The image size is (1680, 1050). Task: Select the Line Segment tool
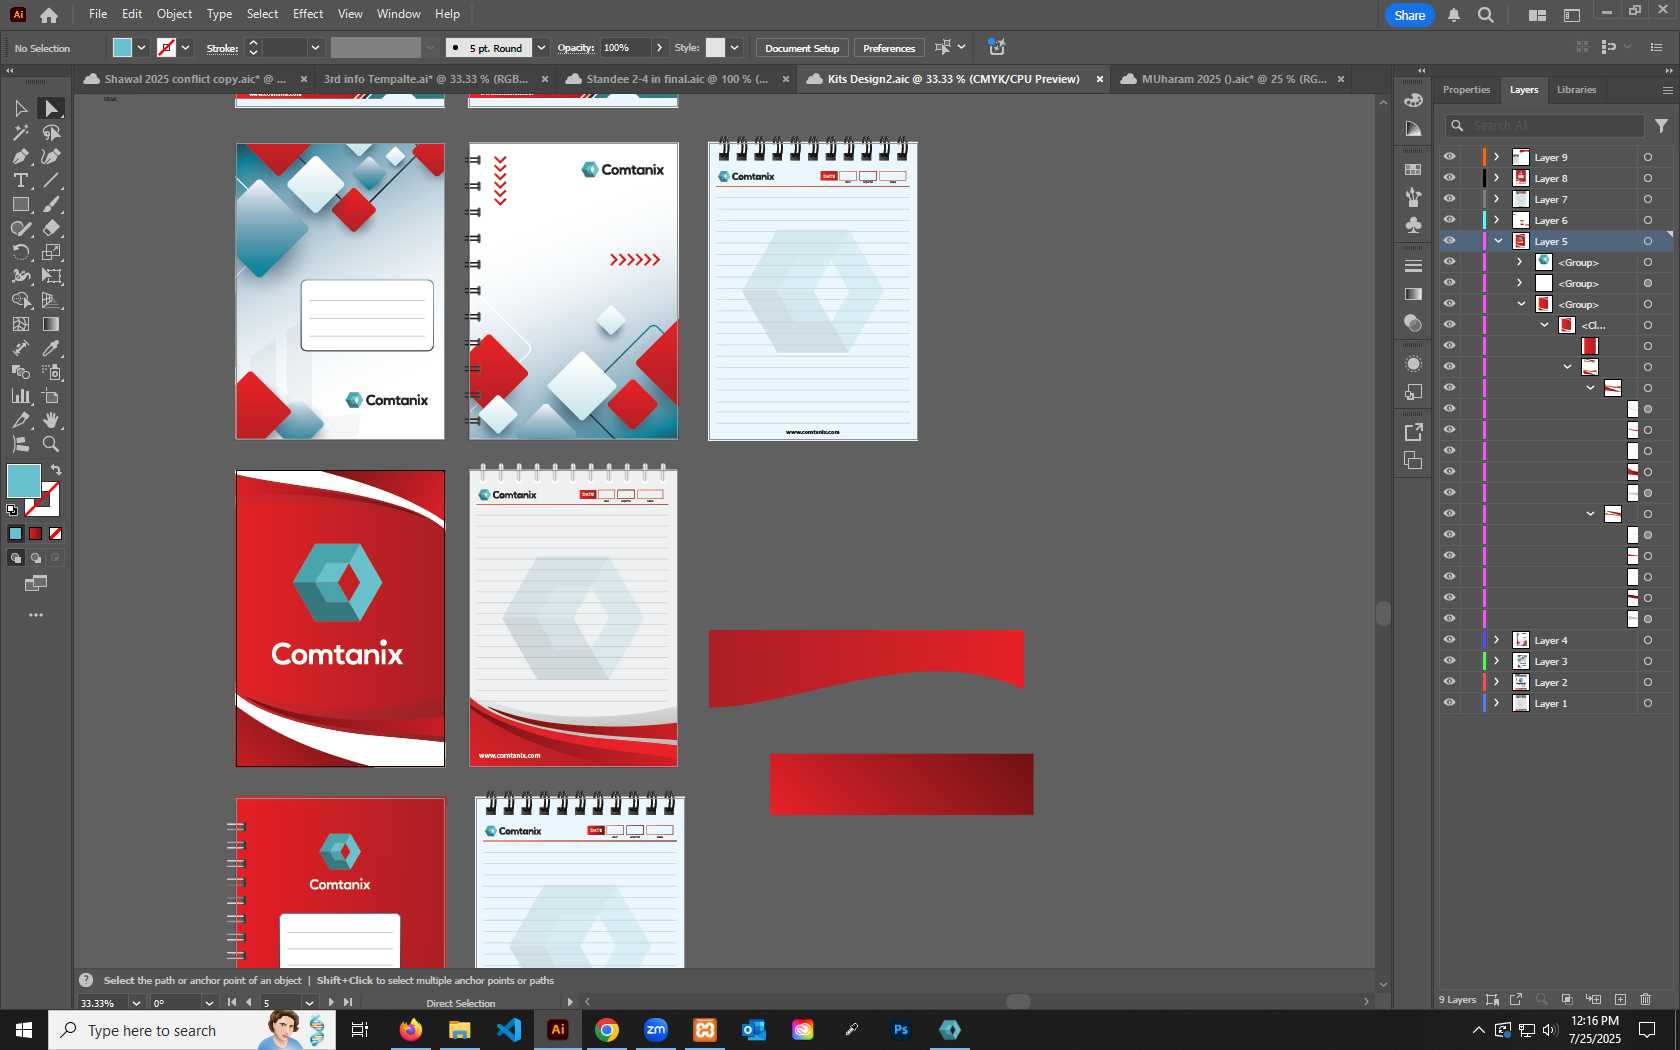click(51, 180)
